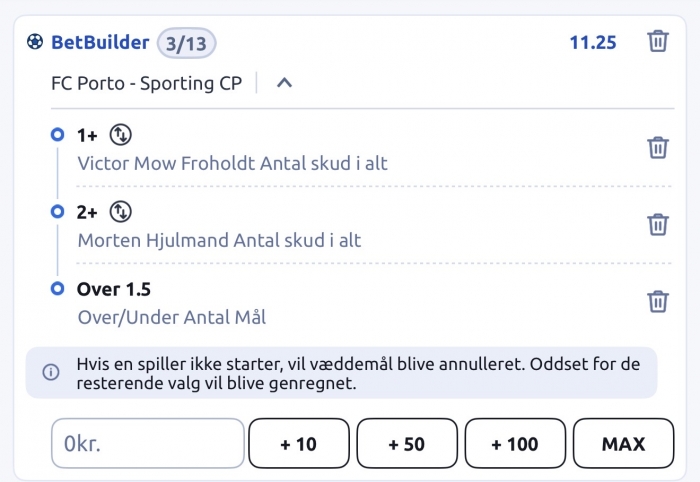Remove the Morten Hjulmand shots selection
Image resolution: width=700 pixels, height=482 pixels.
(657, 224)
